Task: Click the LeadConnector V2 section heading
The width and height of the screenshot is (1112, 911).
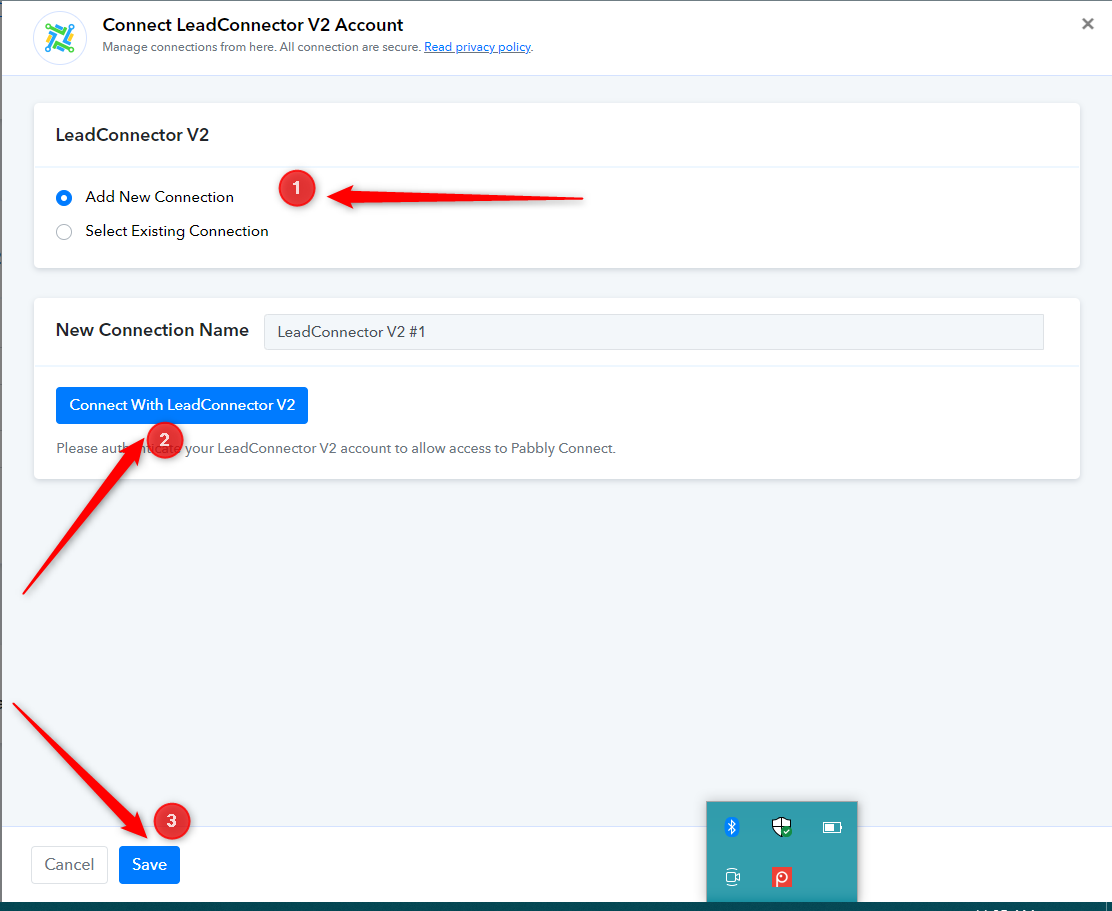Action: pos(132,135)
